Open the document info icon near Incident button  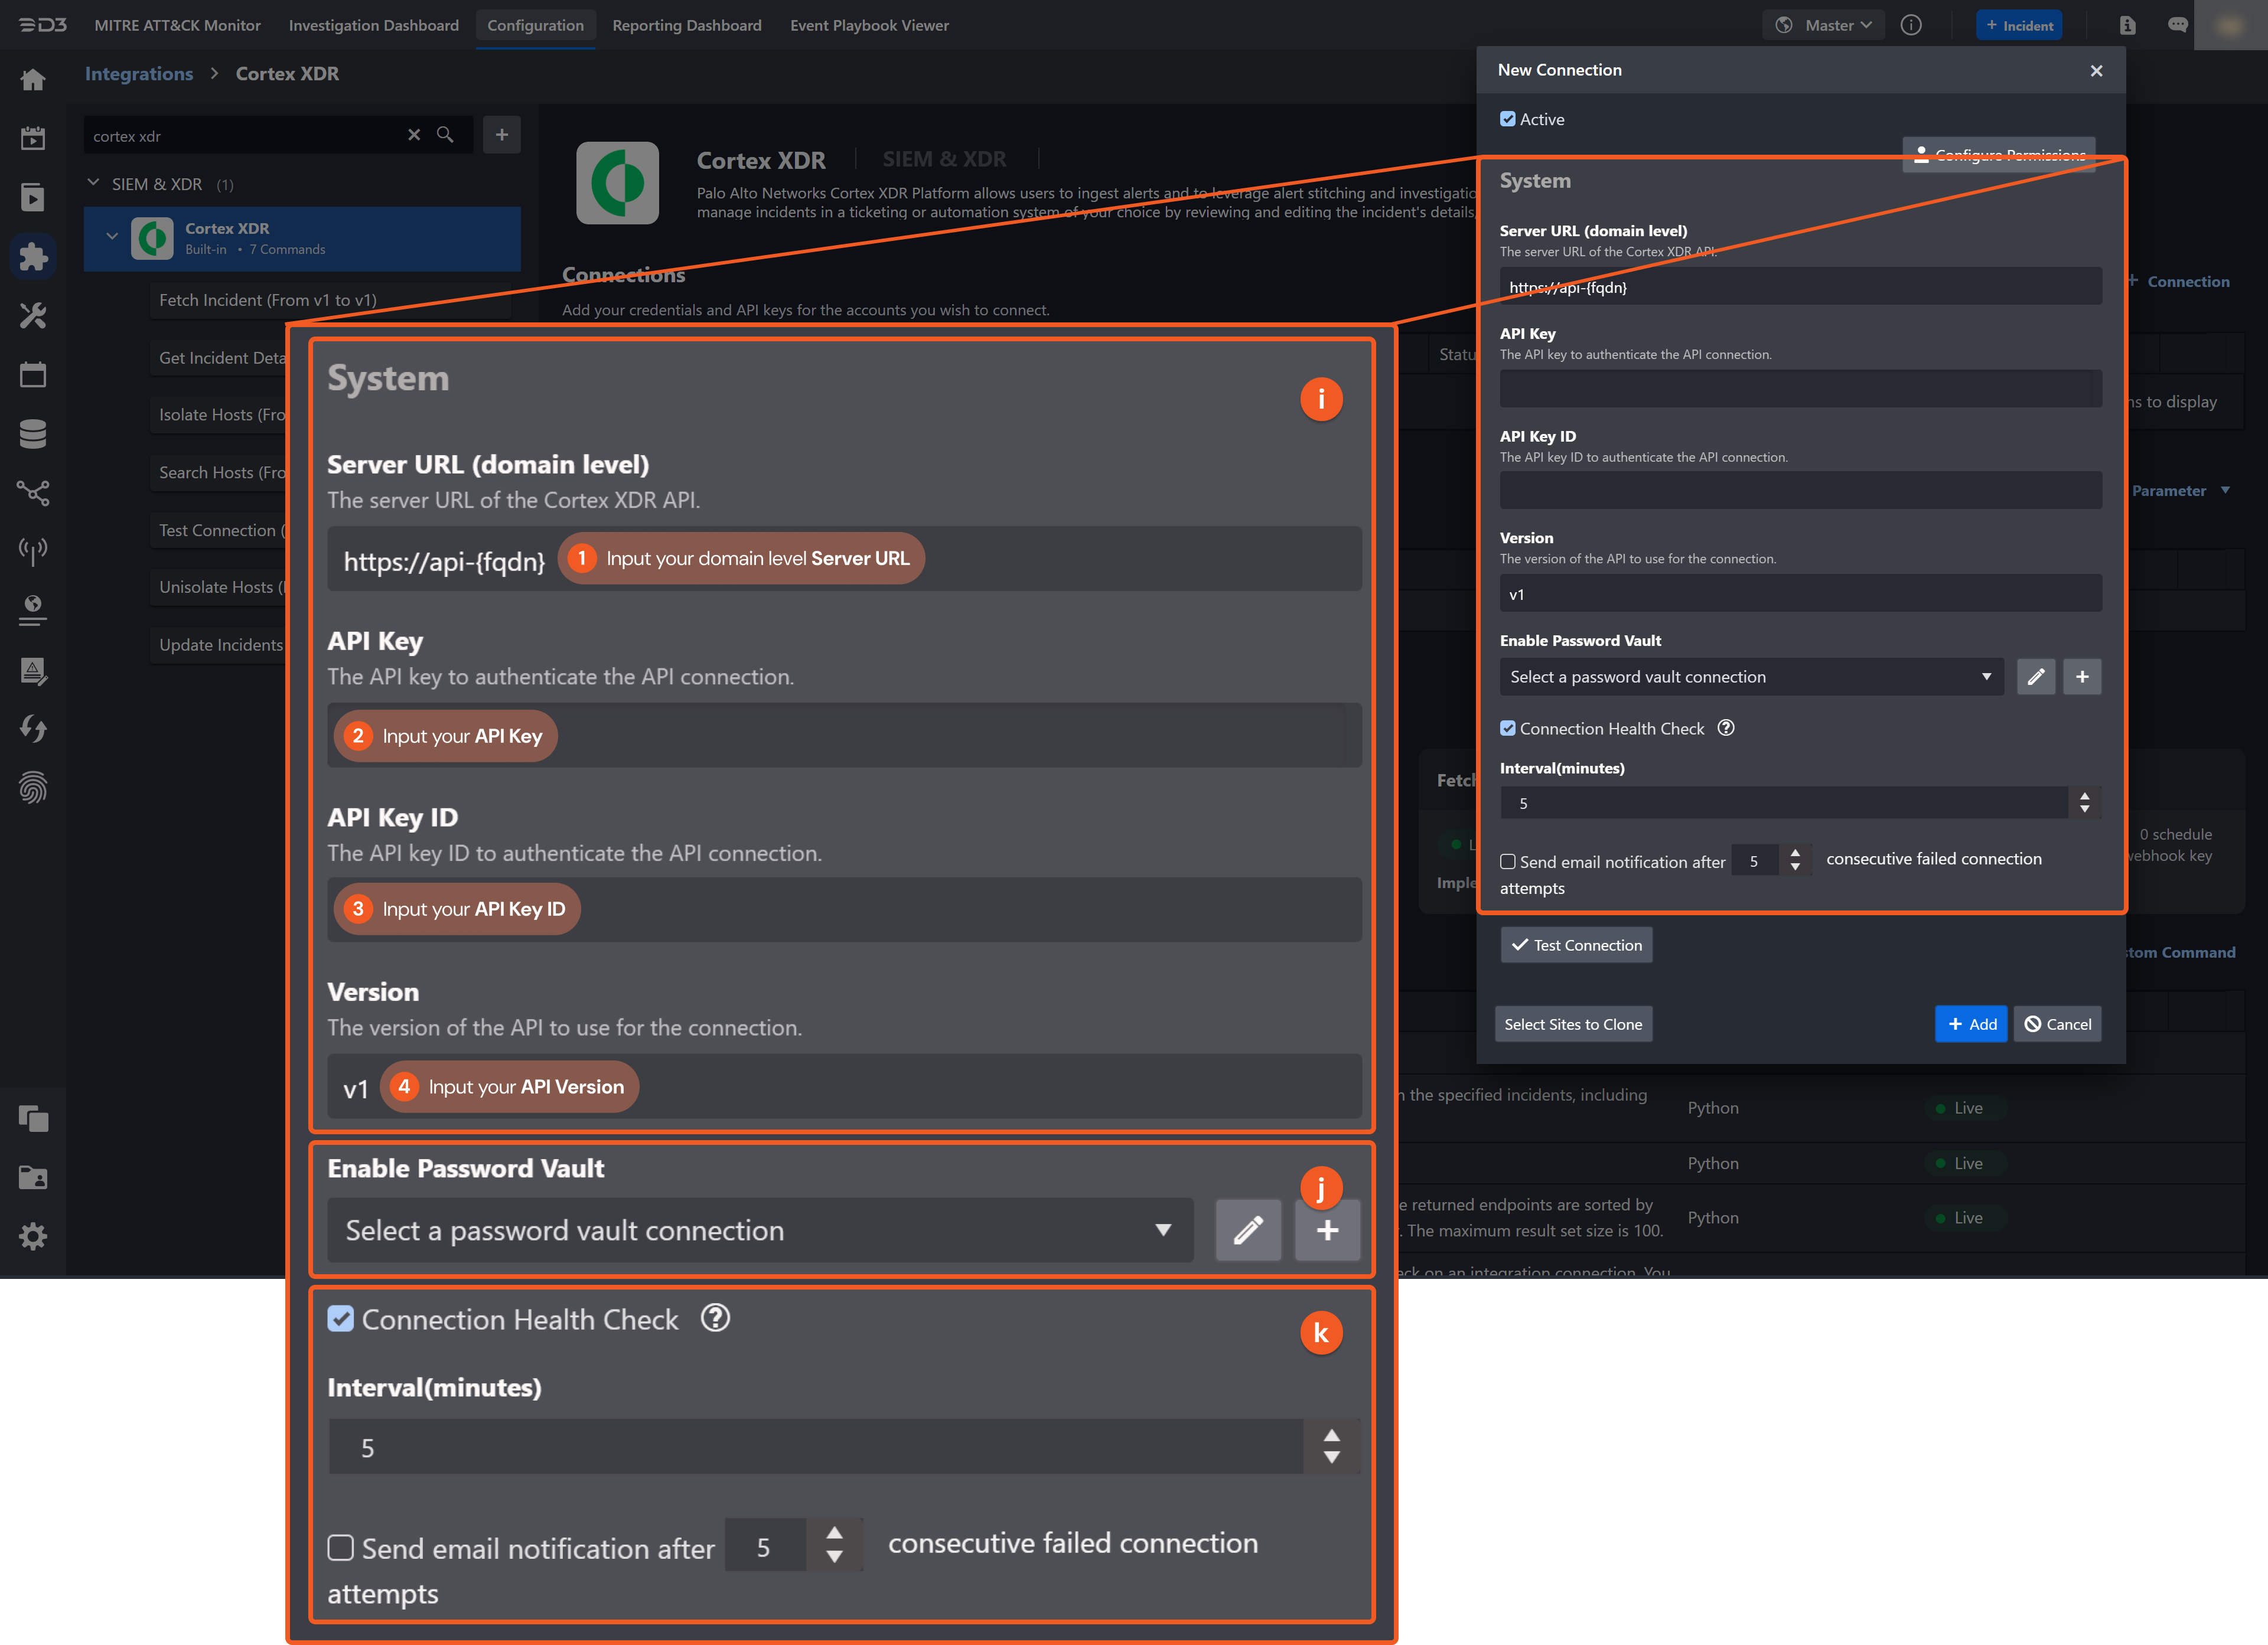(x=2128, y=25)
